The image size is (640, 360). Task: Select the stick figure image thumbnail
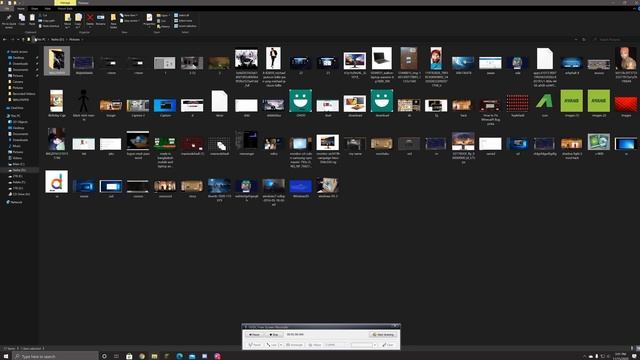coord(84,101)
